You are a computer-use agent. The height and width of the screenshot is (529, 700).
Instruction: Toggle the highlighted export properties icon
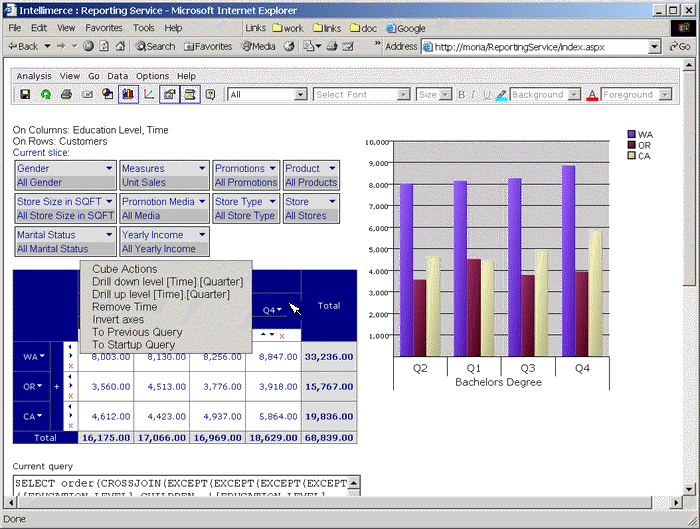click(169, 94)
